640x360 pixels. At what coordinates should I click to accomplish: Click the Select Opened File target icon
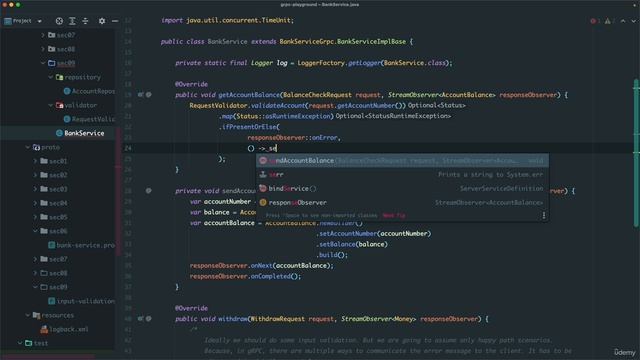coord(59,21)
